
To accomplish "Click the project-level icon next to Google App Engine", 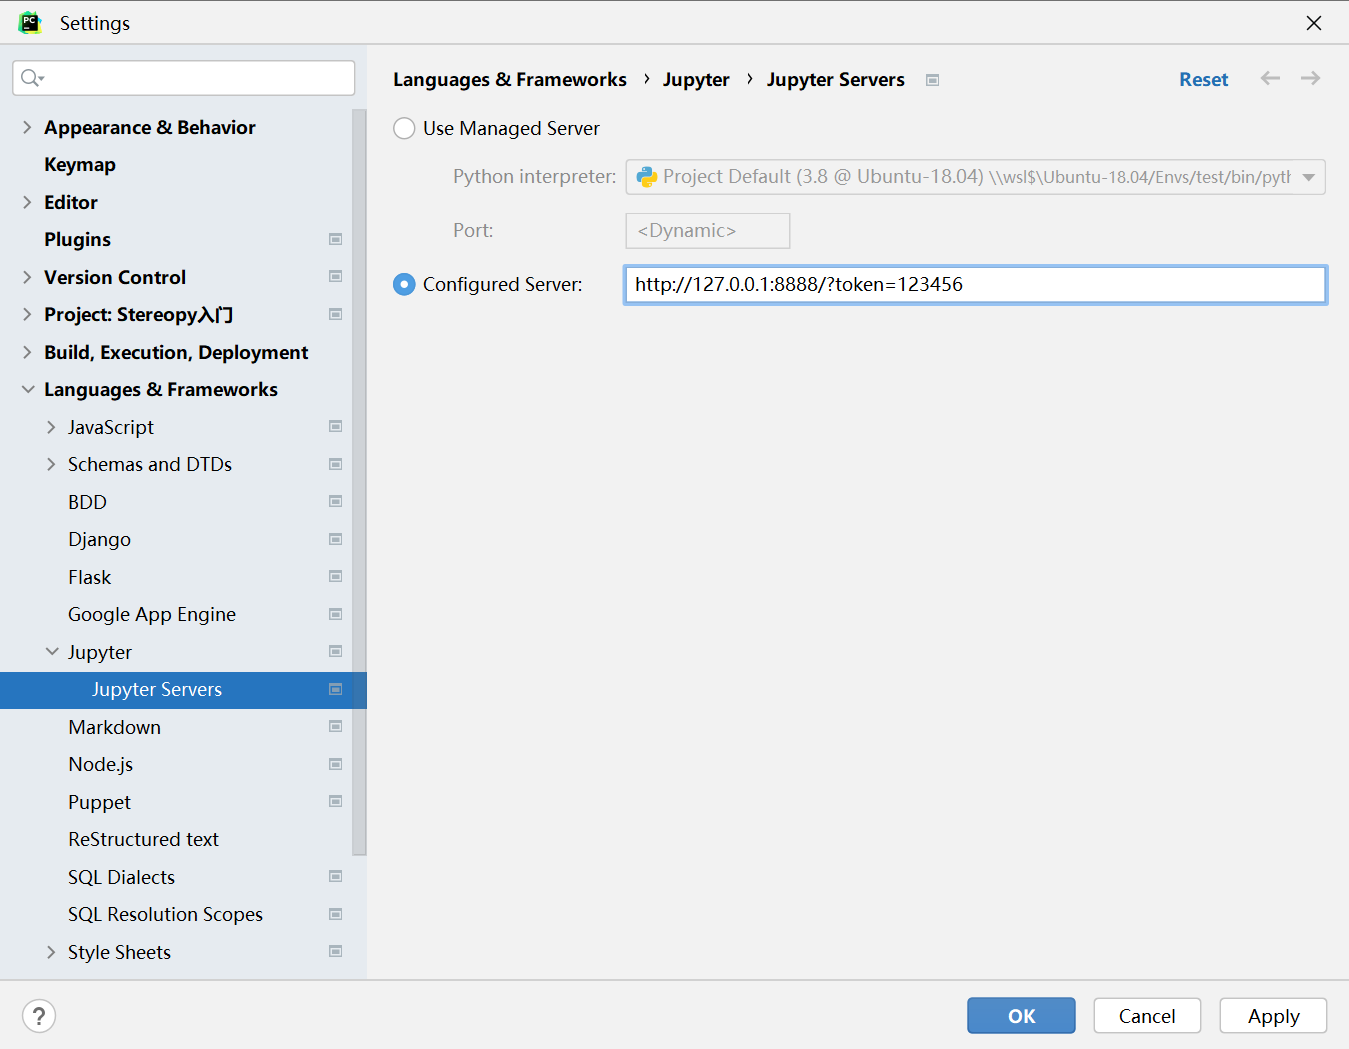I will 336,614.
